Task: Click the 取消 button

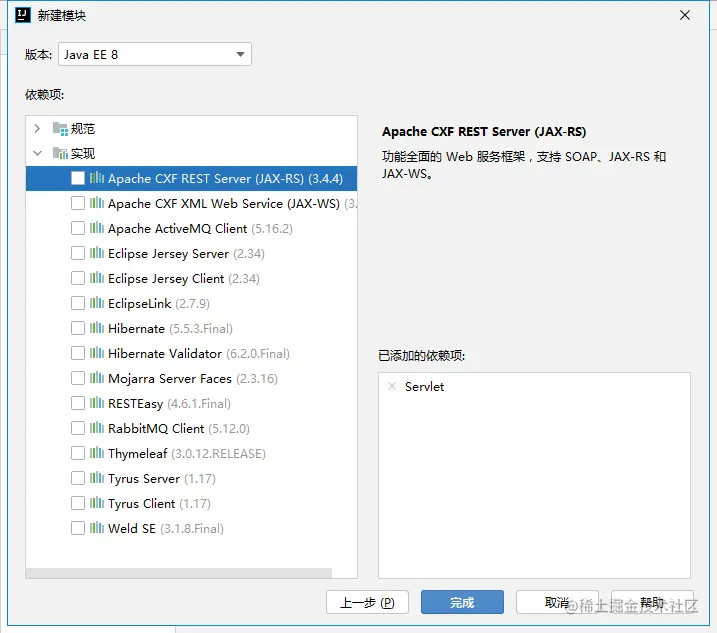Action: pos(557,602)
